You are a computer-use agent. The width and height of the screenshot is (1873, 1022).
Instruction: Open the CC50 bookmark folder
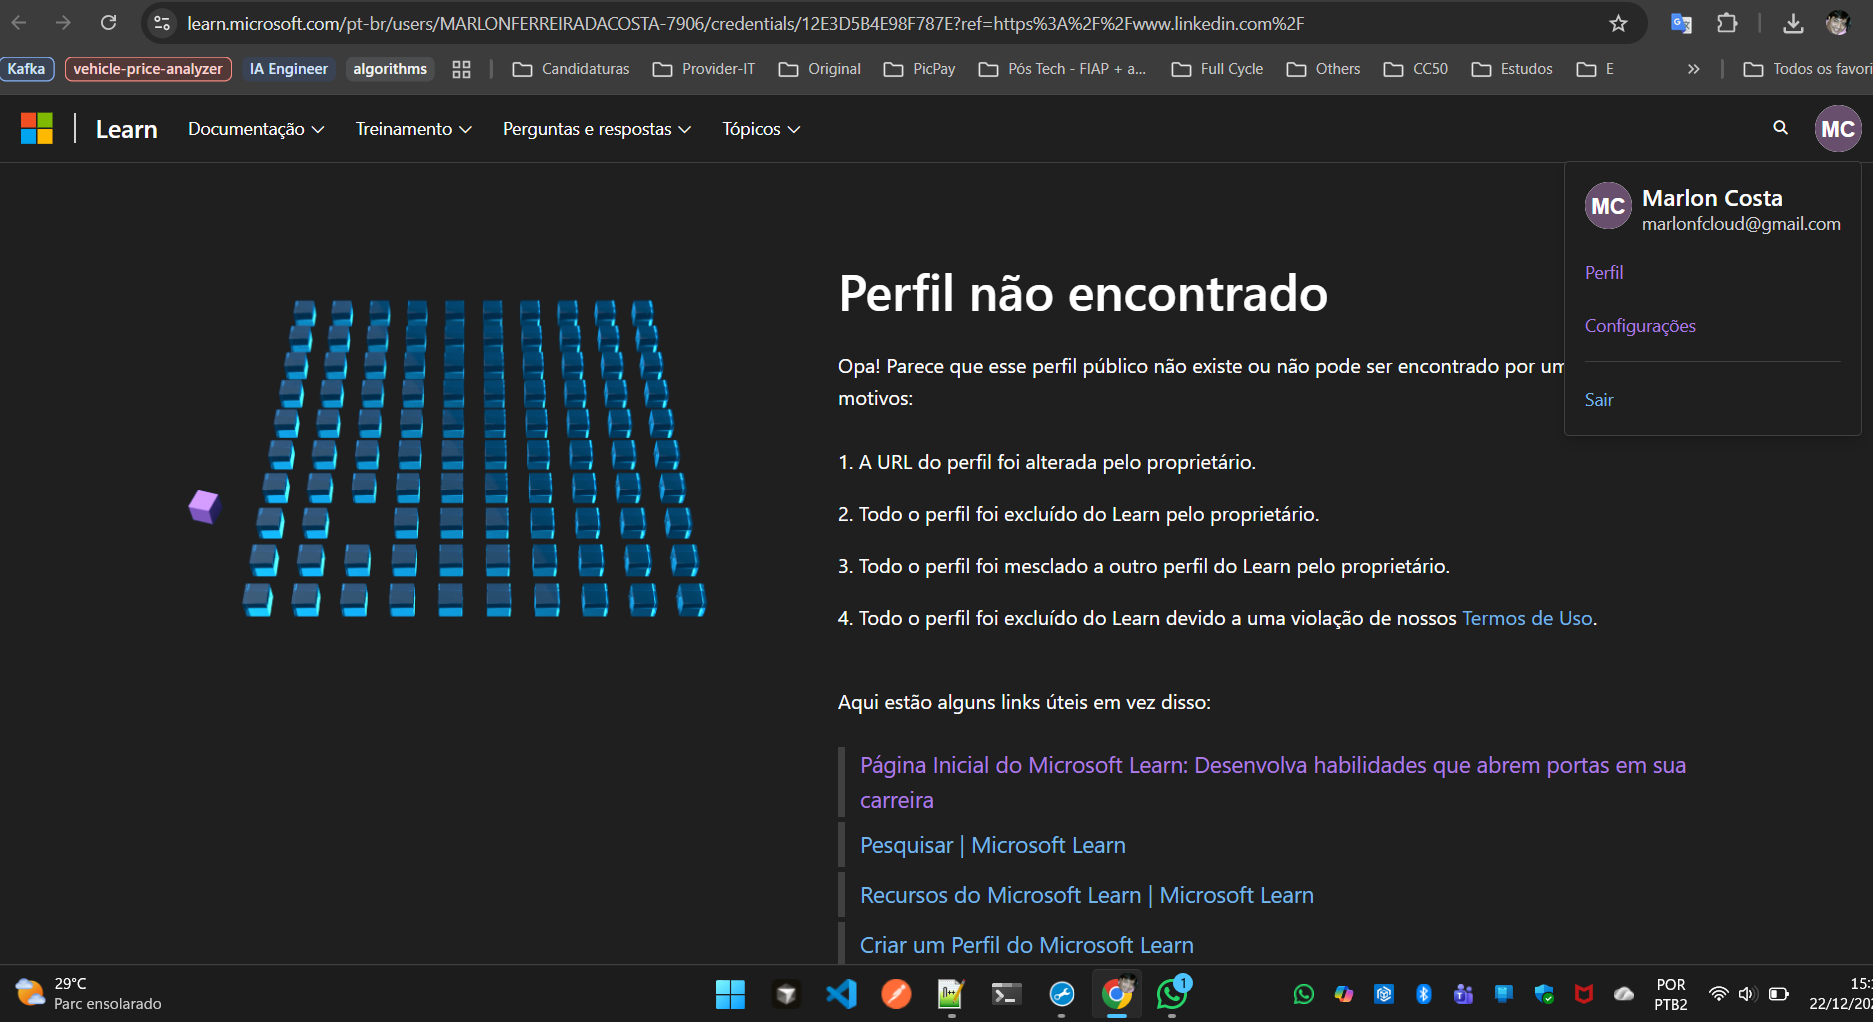pos(1416,69)
